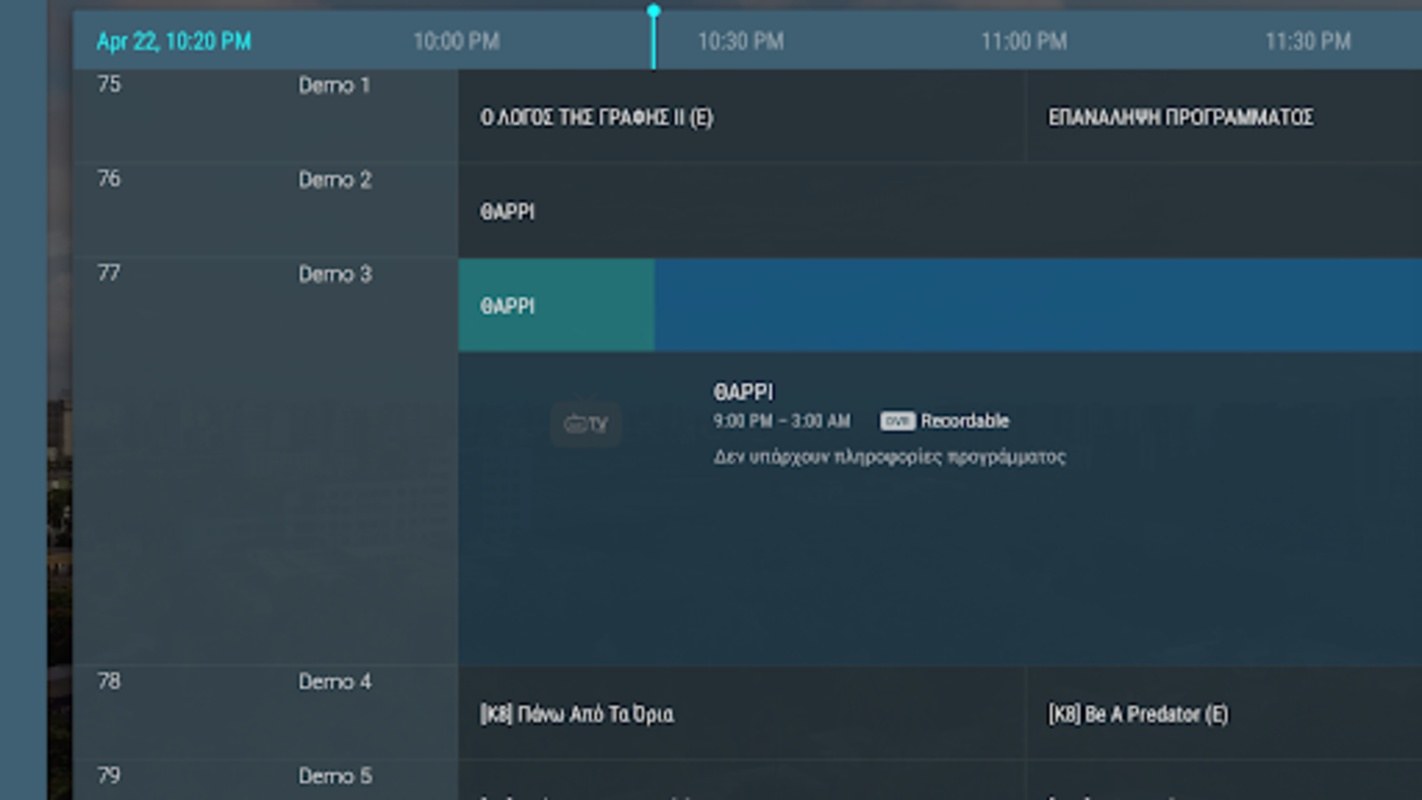Click the Apr 22, 10:20 PM date label

(x=174, y=42)
